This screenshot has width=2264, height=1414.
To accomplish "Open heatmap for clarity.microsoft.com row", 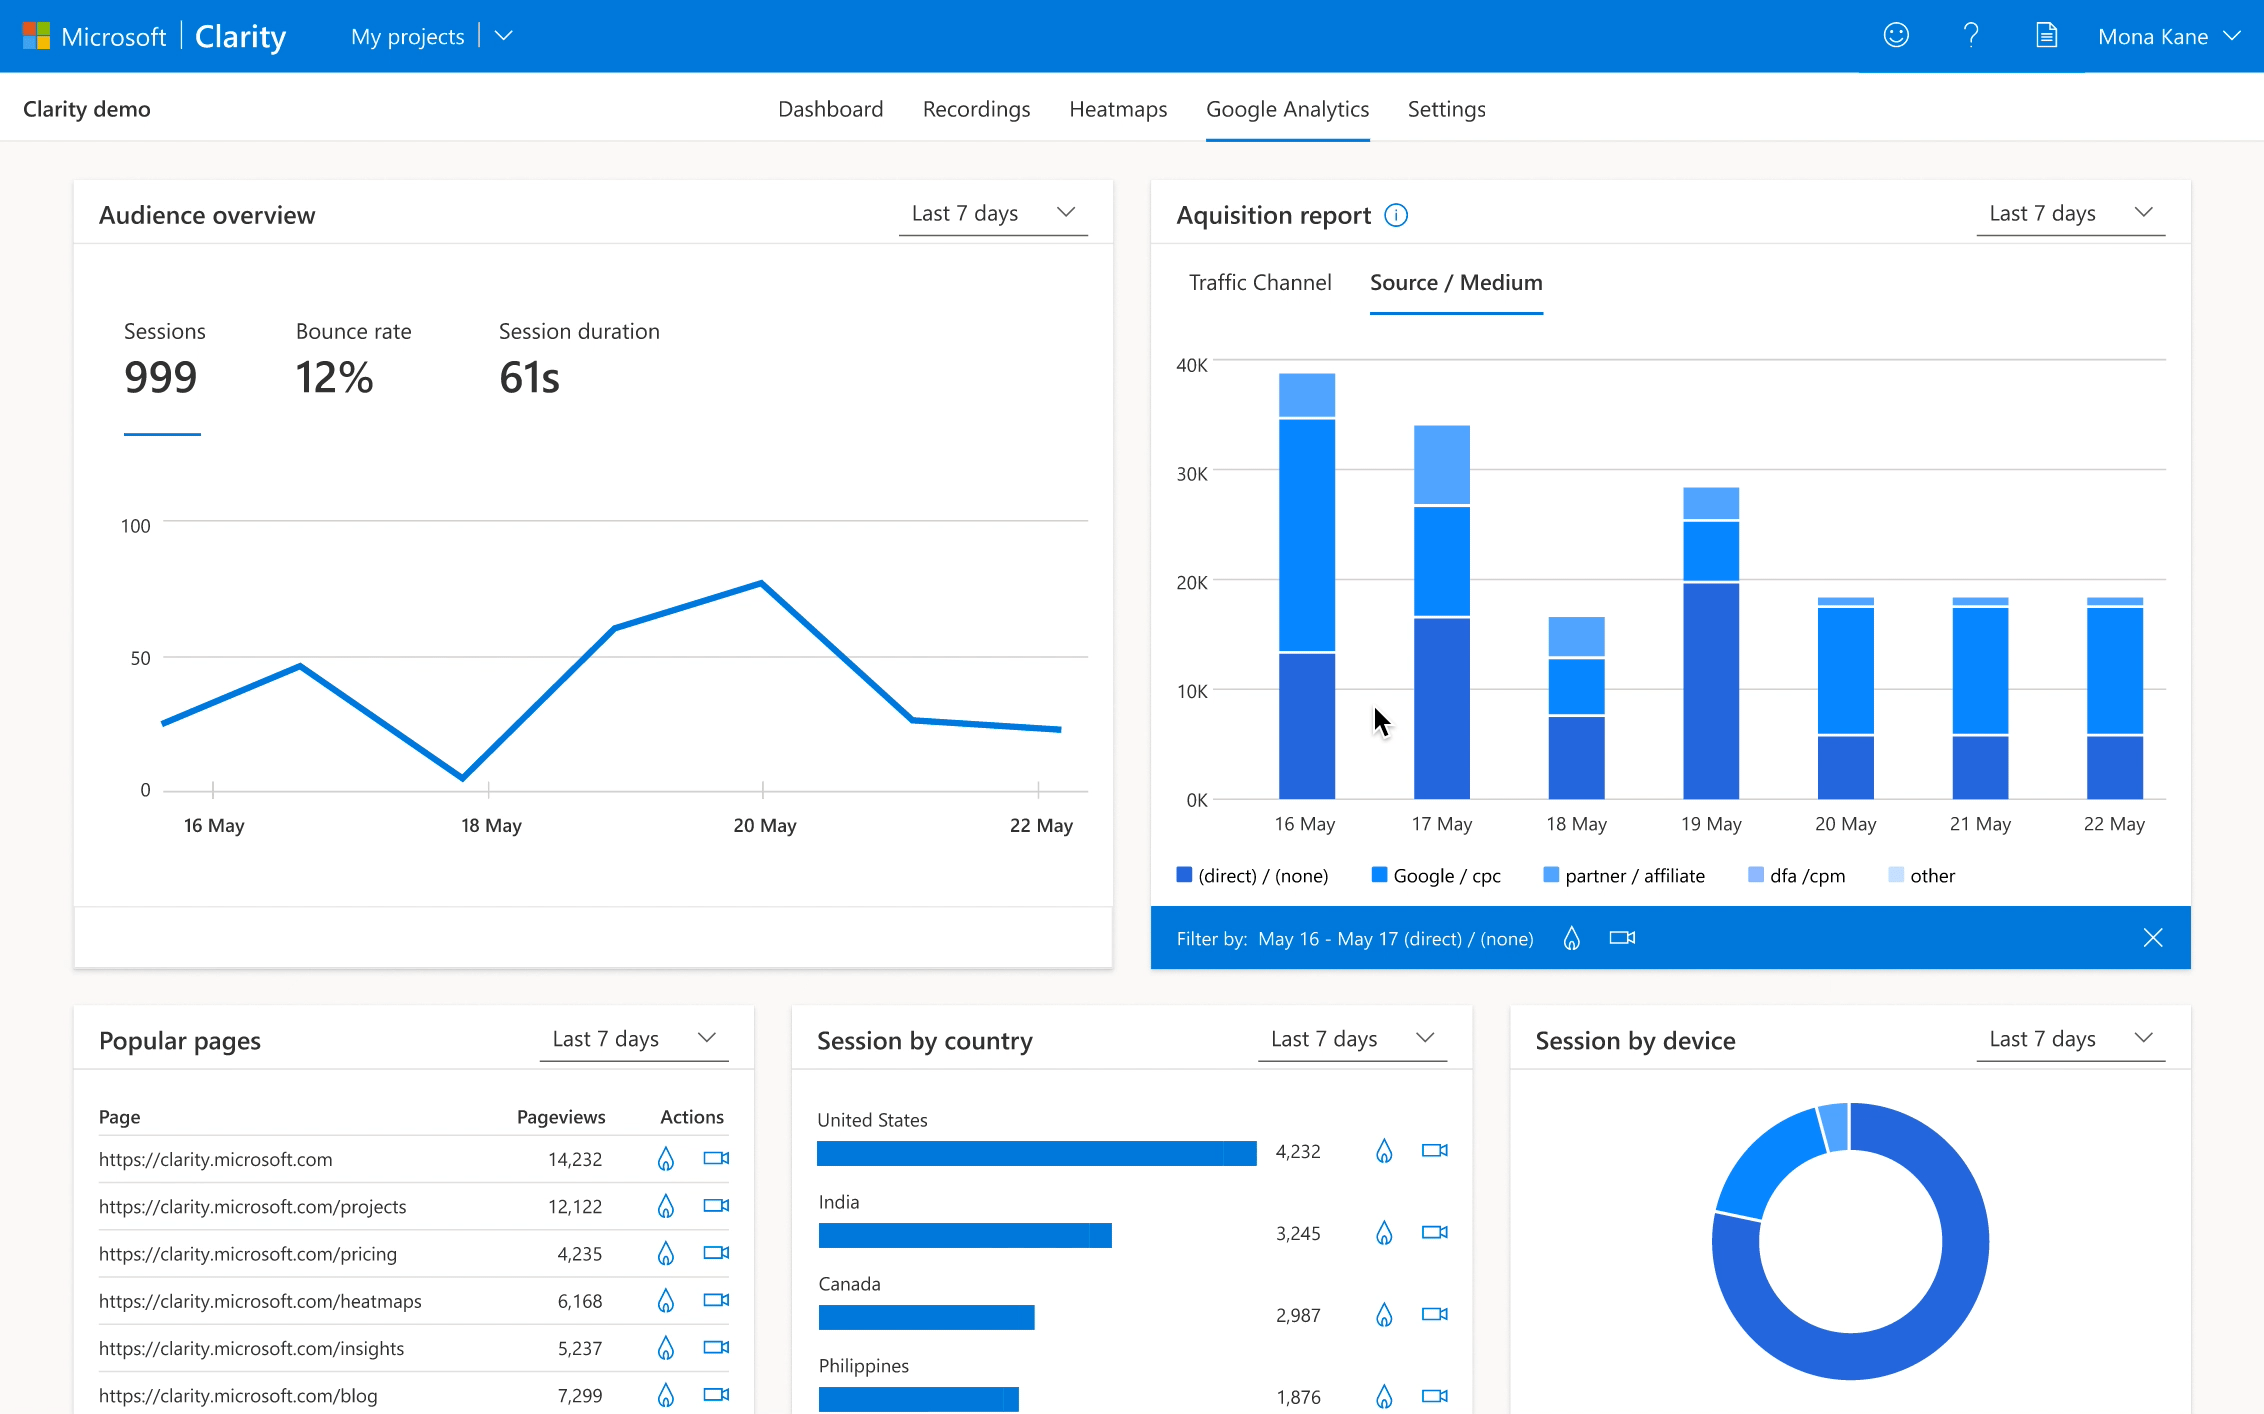I will click(666, 1159).
